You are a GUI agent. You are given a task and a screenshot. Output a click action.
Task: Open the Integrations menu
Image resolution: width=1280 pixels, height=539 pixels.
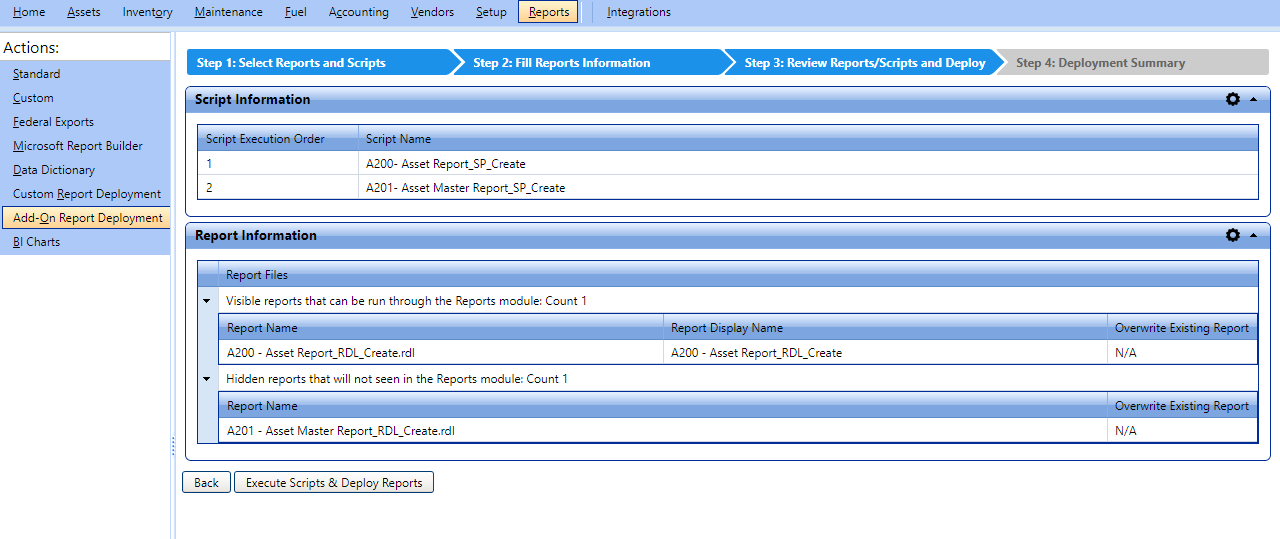[x=639, y=12]
